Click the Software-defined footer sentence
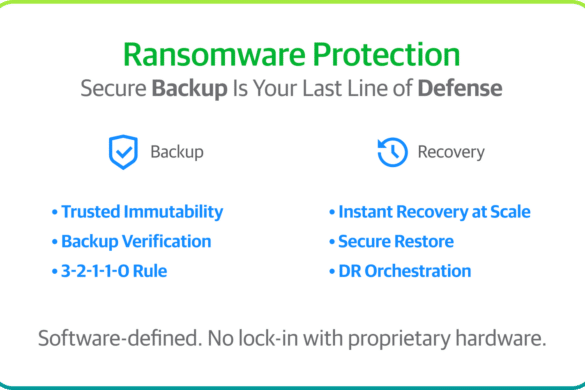 (292, 338)
